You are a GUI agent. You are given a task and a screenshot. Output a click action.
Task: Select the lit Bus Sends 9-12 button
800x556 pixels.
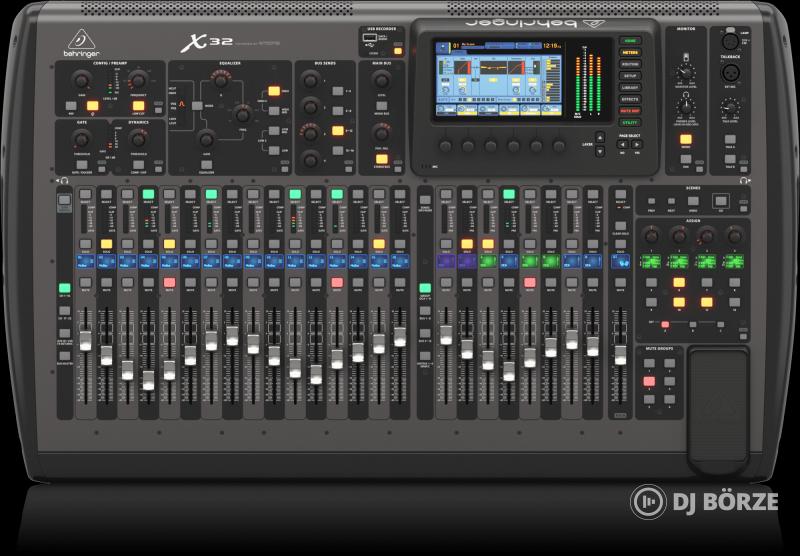click(x=338, y=131)
